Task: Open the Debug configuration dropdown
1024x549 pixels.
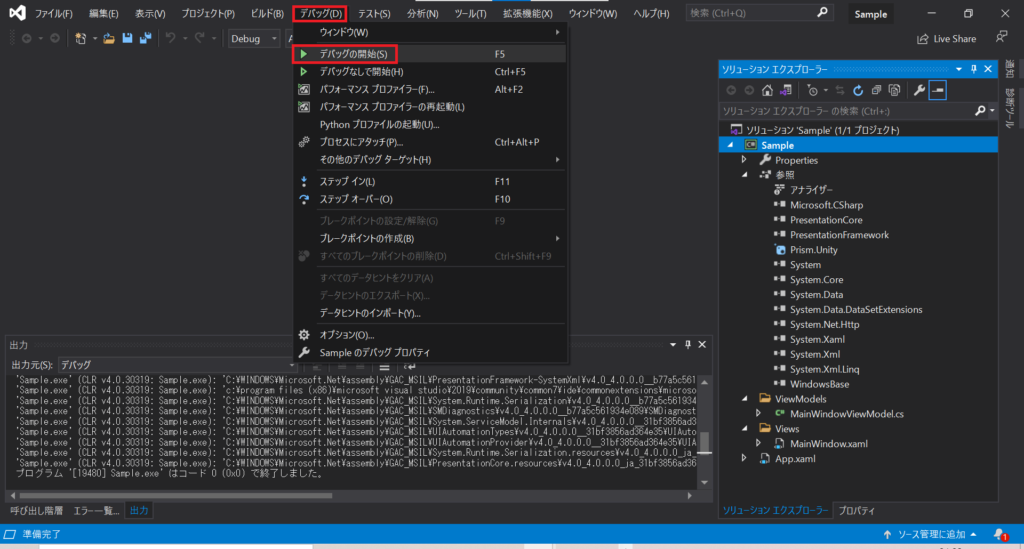Action: (254, 39)
